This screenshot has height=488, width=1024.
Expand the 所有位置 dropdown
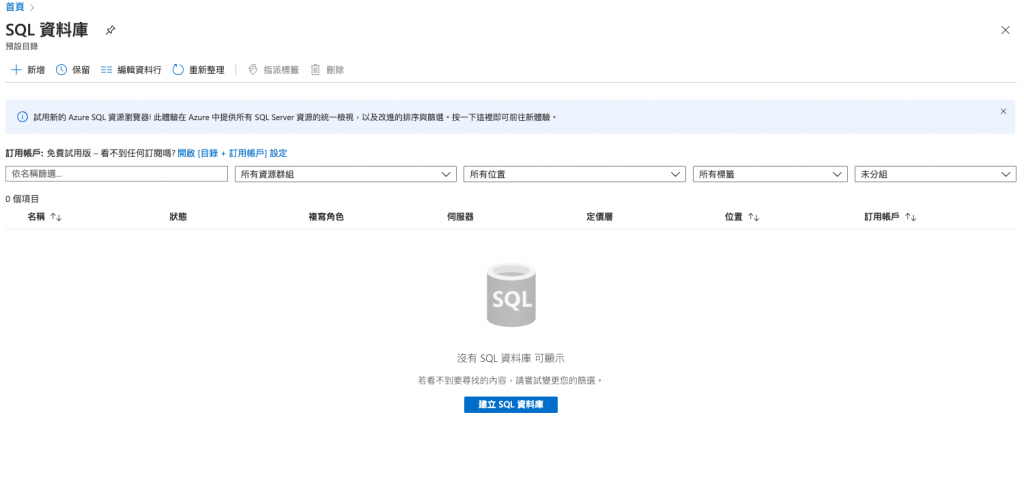[574, 174]
